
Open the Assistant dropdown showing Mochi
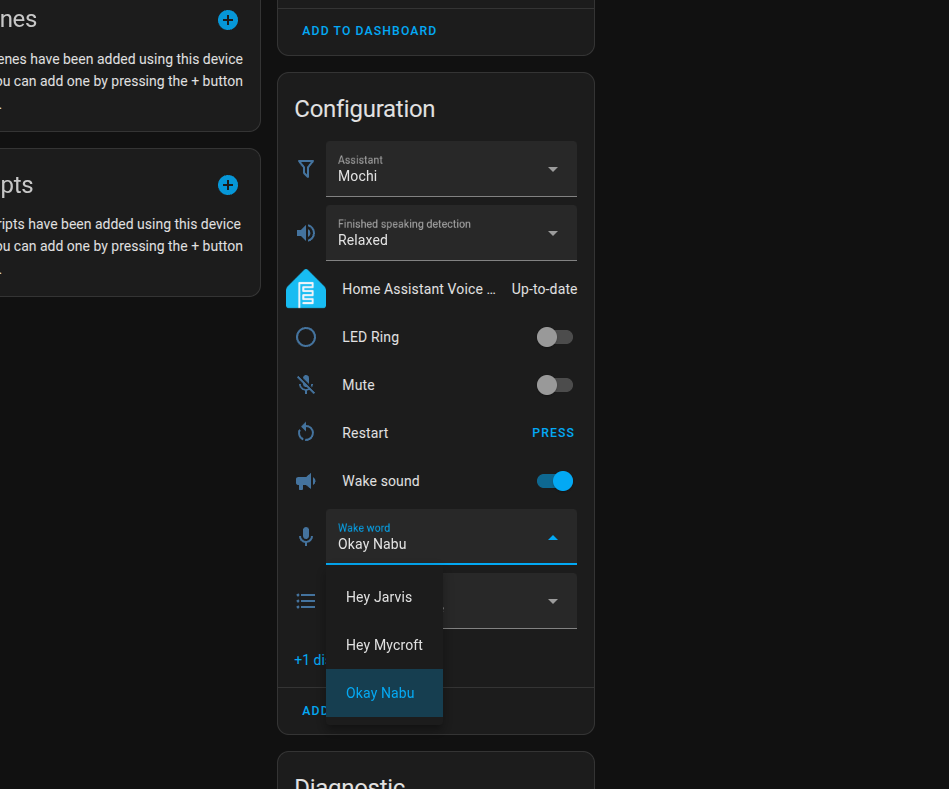coord(451,169)
